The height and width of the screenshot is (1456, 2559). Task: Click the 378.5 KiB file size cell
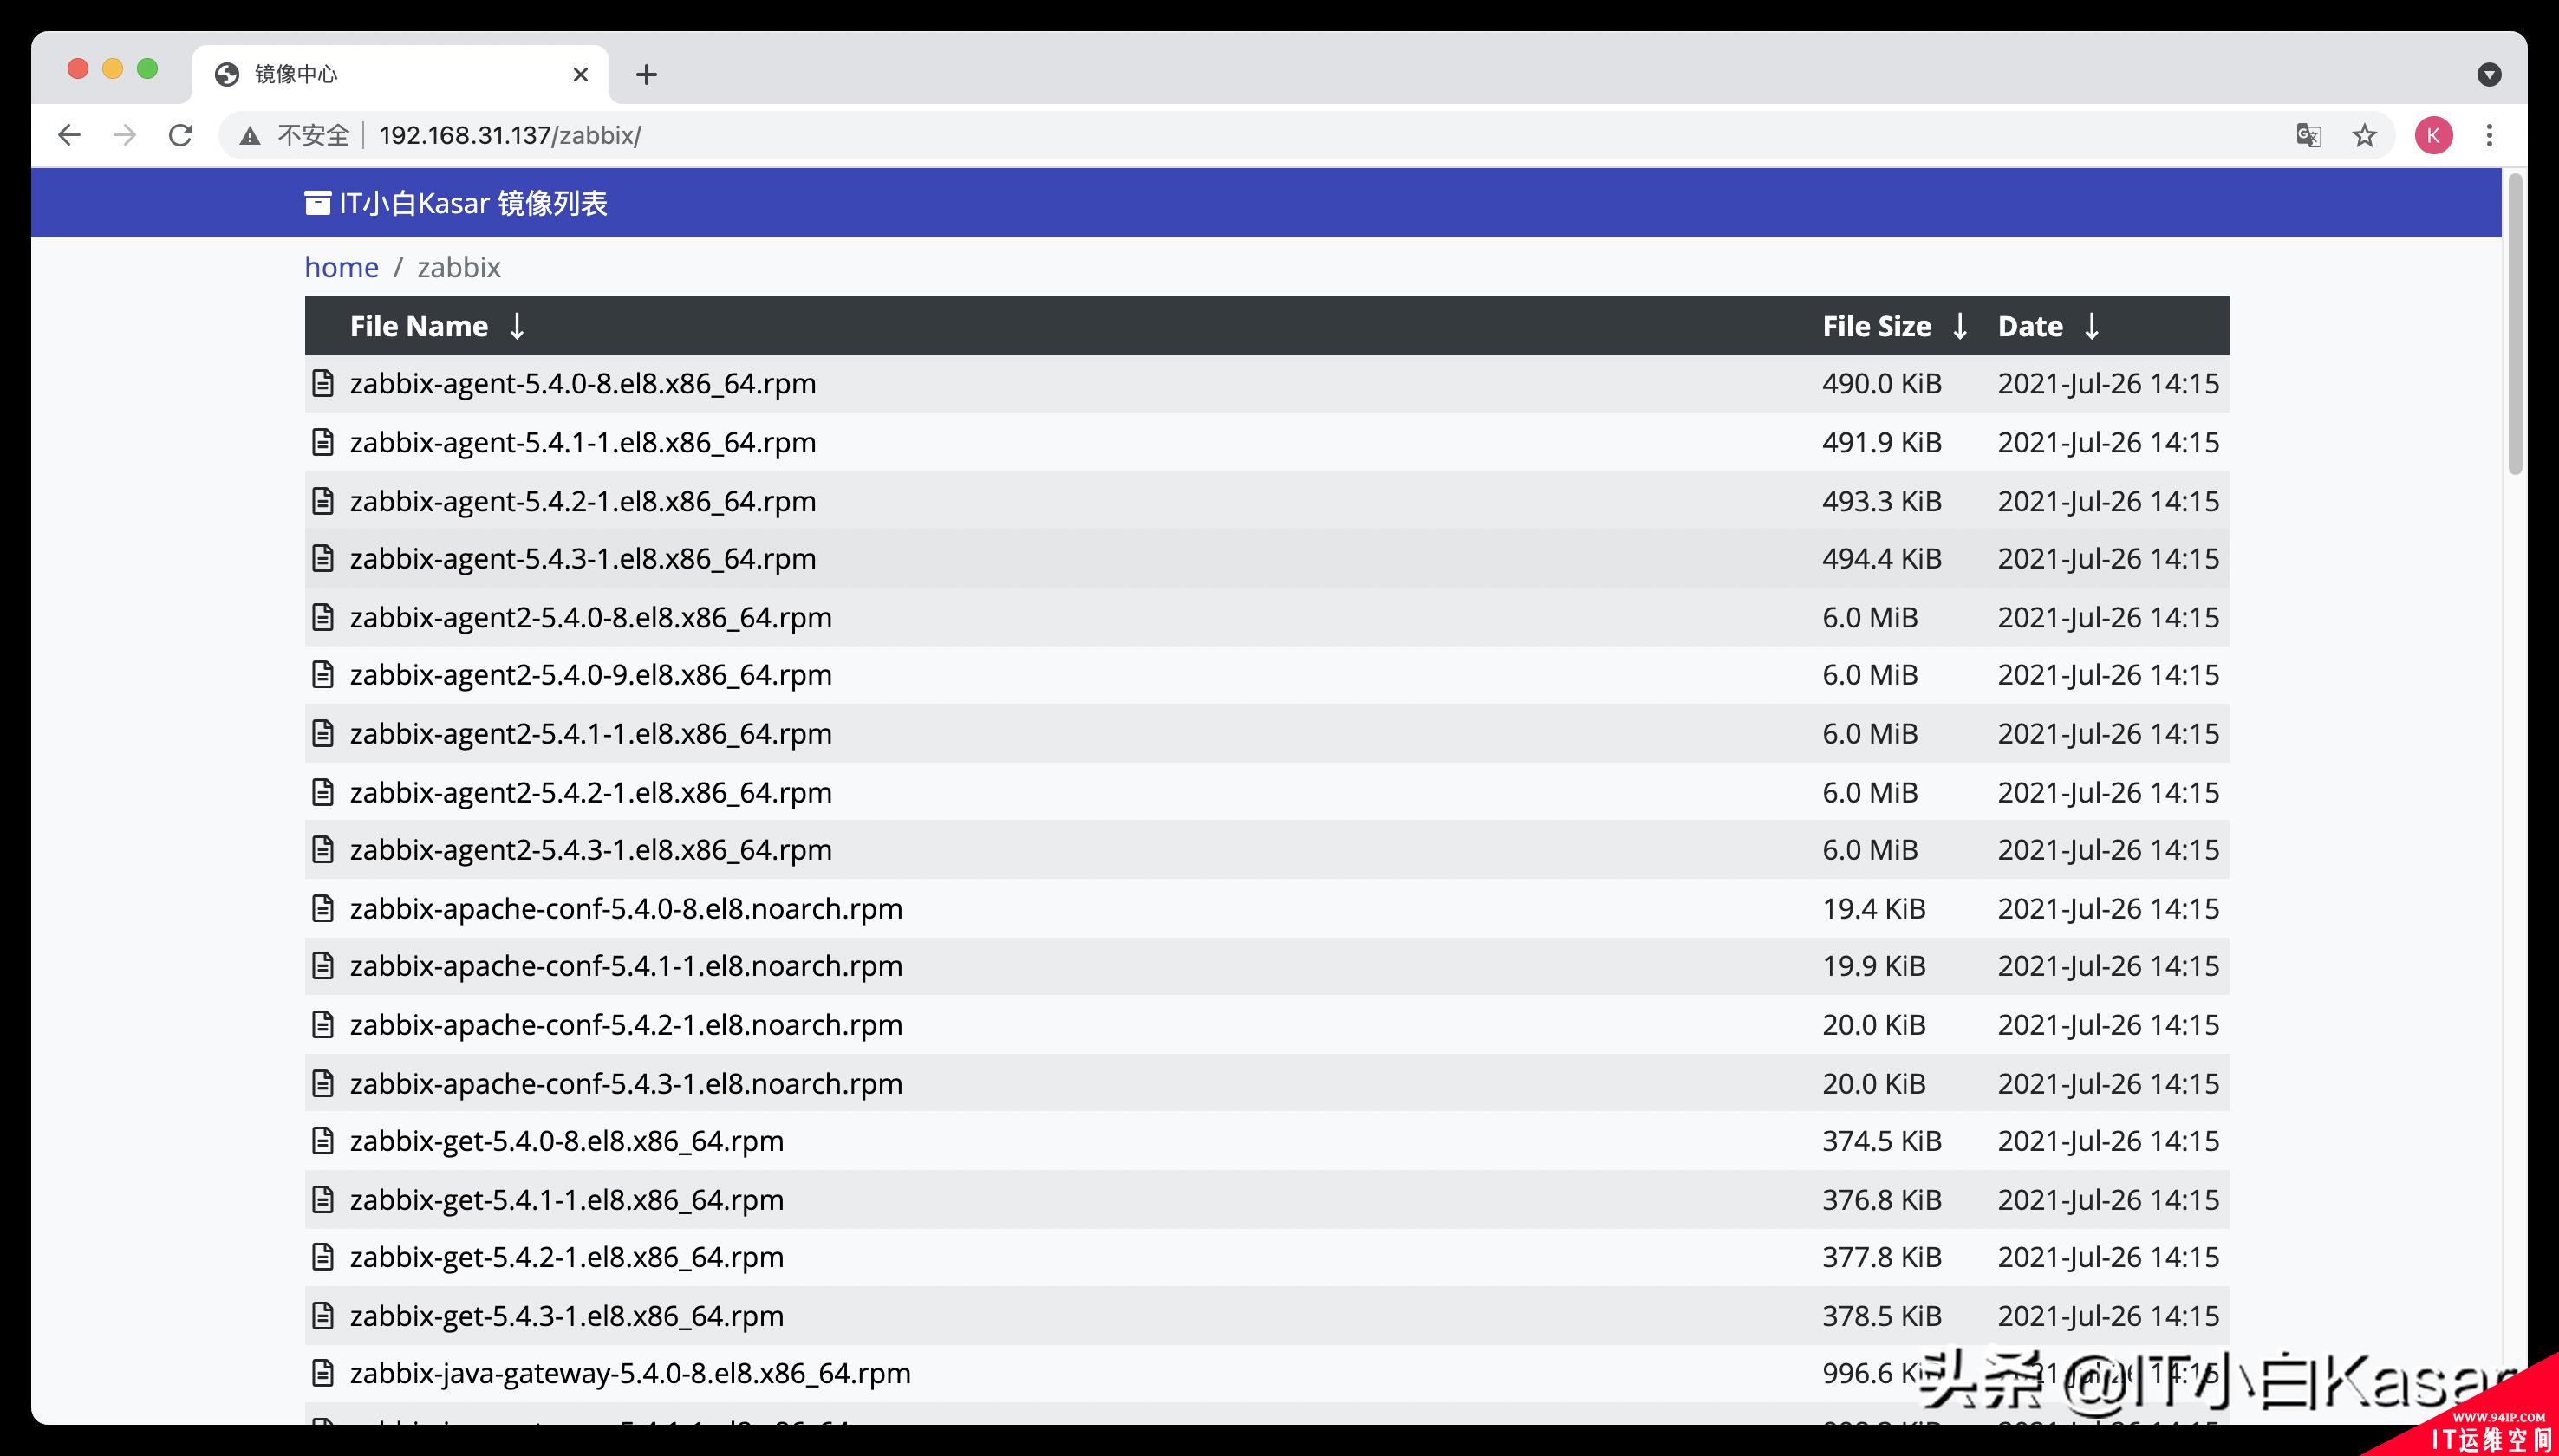point(1881,1317)
